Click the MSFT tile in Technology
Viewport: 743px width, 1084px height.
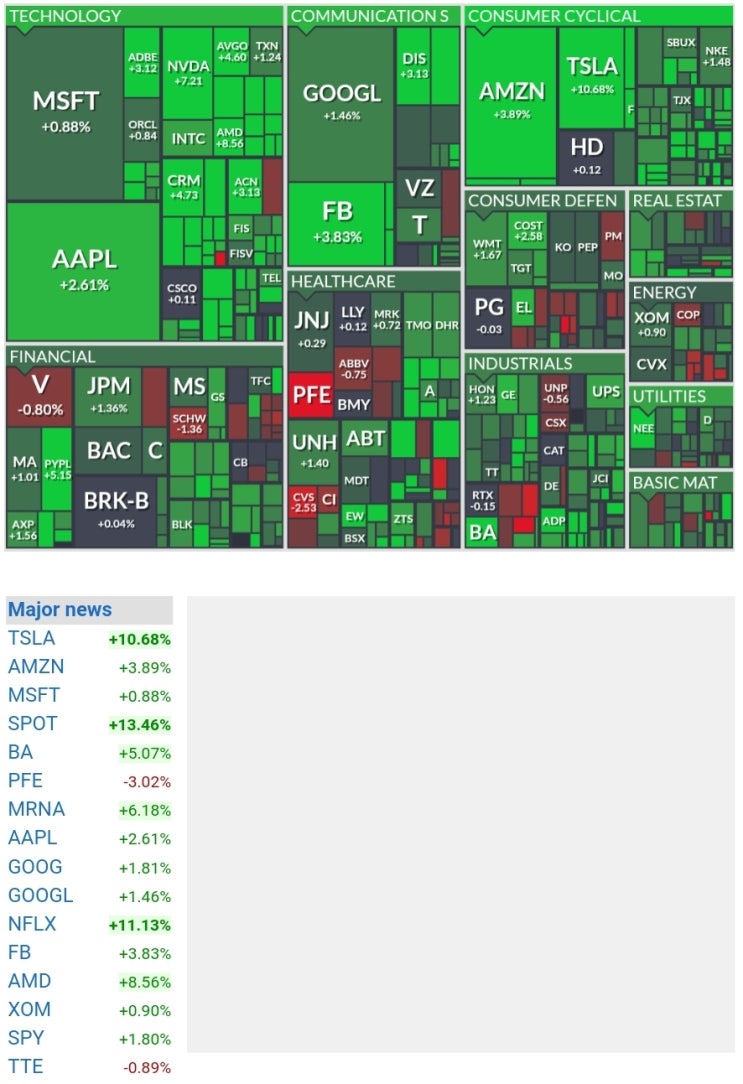click(64, 113)
